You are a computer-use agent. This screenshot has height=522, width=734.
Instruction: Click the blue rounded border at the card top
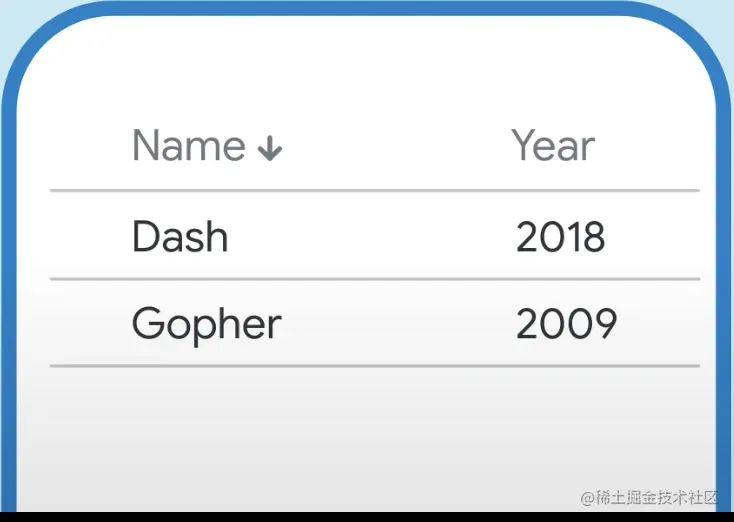click(x=367, y=8)
